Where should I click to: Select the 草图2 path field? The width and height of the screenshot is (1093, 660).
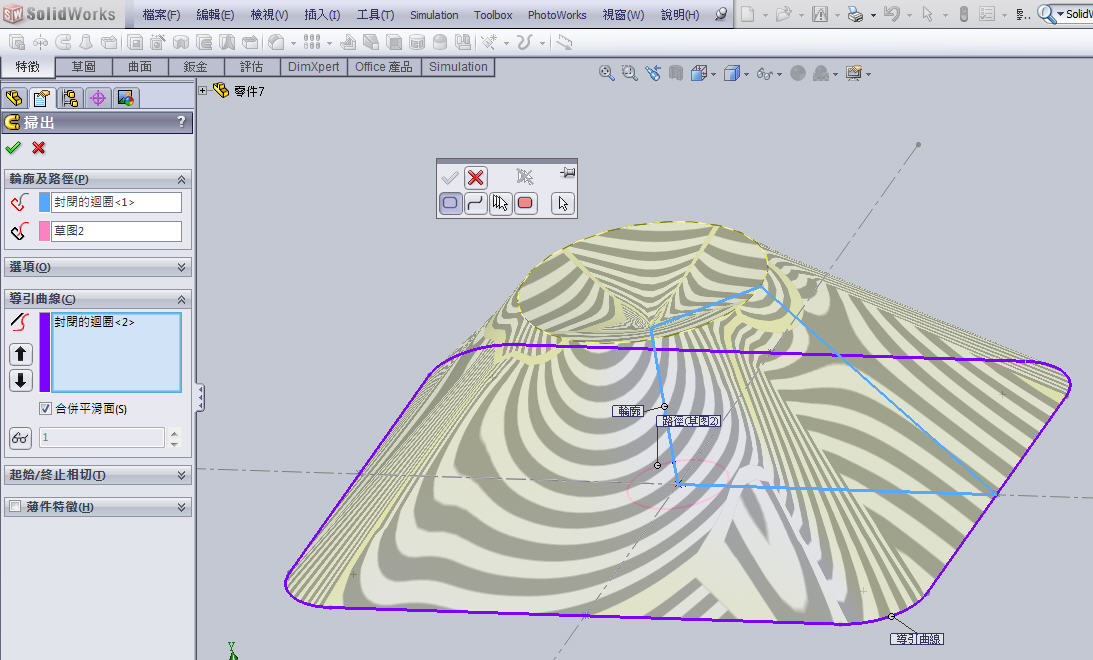pyautogui.click(x=116, y=231)
